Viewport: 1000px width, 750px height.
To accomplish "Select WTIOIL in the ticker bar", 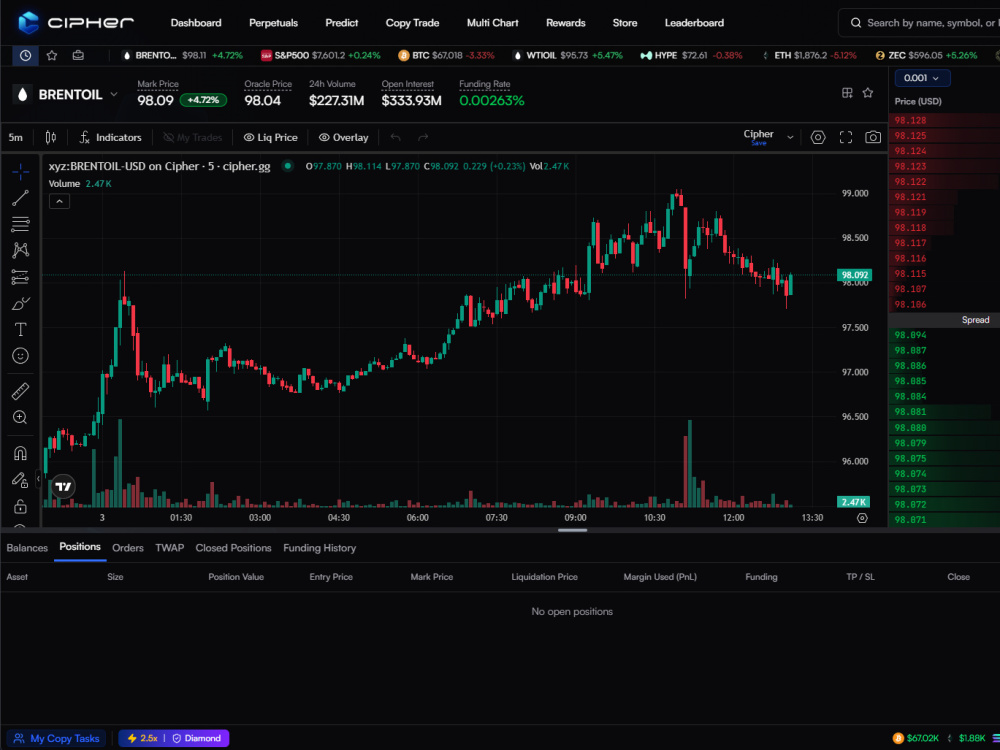I will [568, 55].
